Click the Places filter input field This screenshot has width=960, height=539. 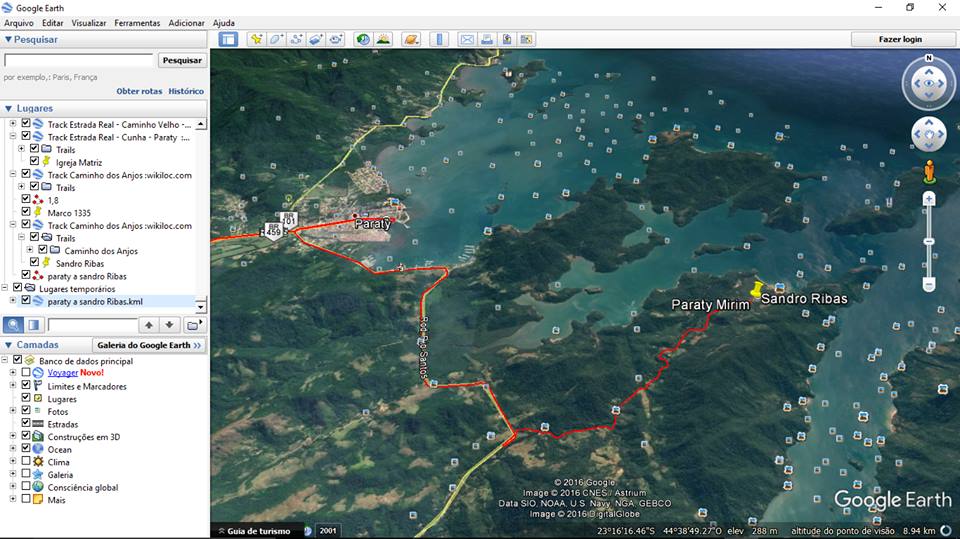(92, 325)
